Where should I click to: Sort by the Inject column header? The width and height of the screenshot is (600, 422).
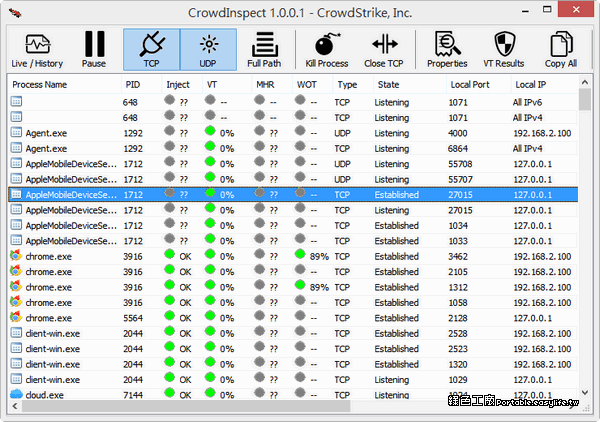click(x=182, y=85)
